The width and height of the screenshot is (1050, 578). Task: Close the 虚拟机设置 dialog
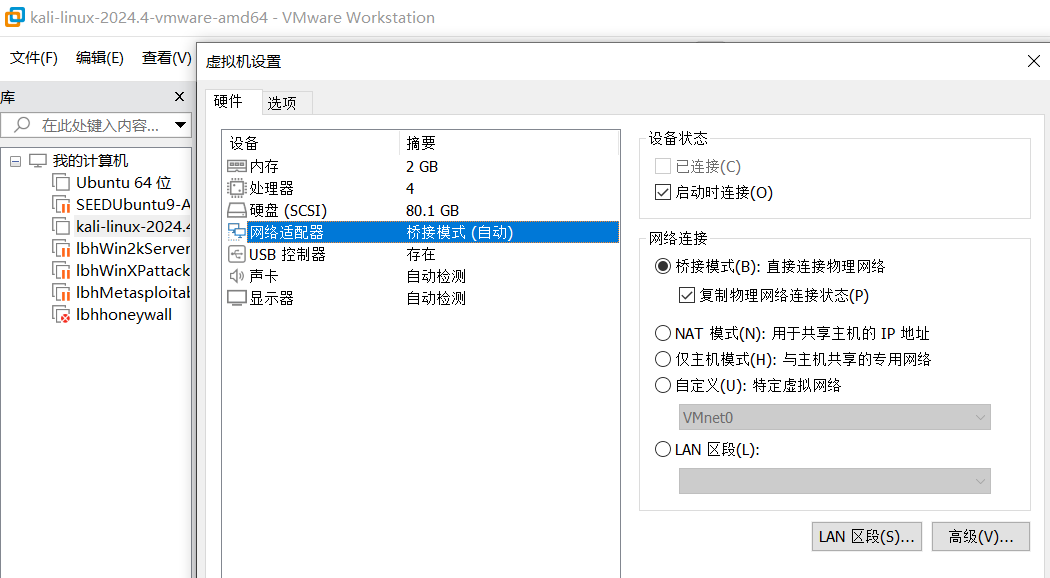tap(1033, 61)
